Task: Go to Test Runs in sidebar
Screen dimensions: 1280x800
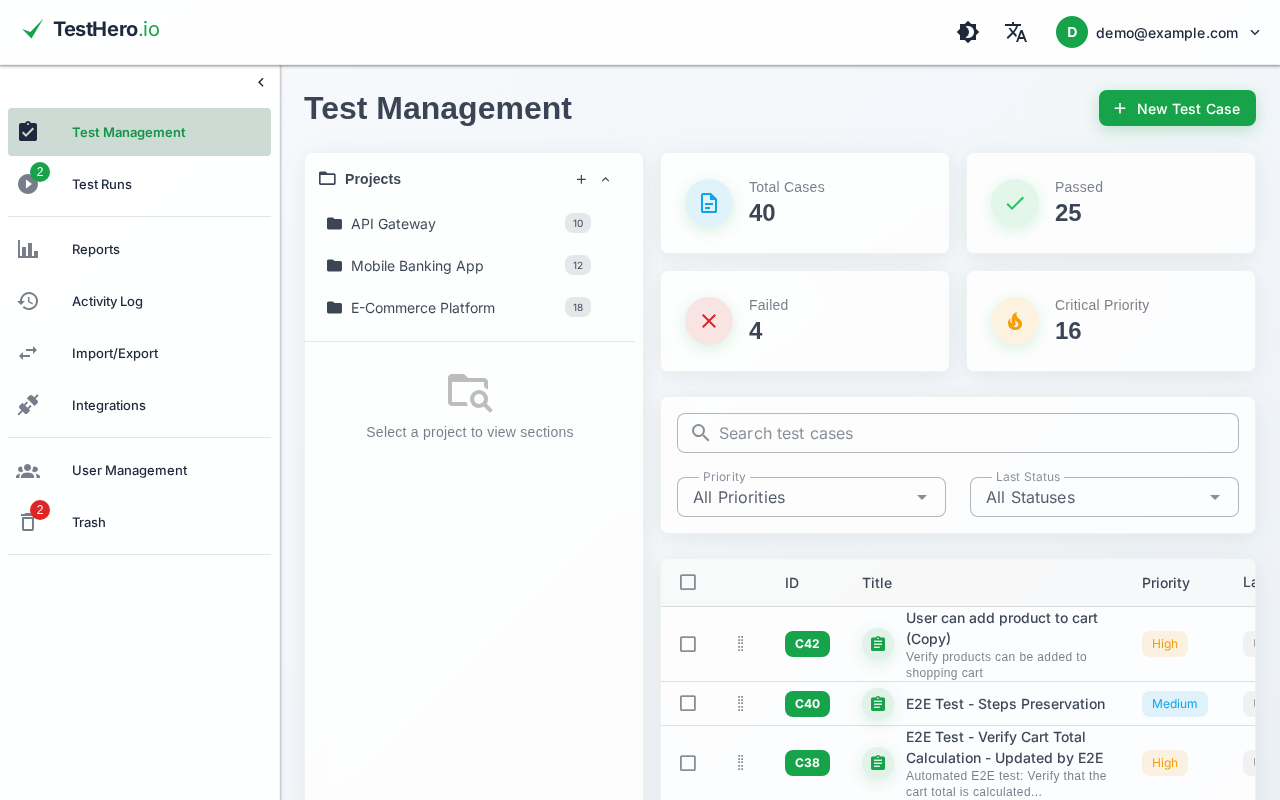Action: click(139, 184)
